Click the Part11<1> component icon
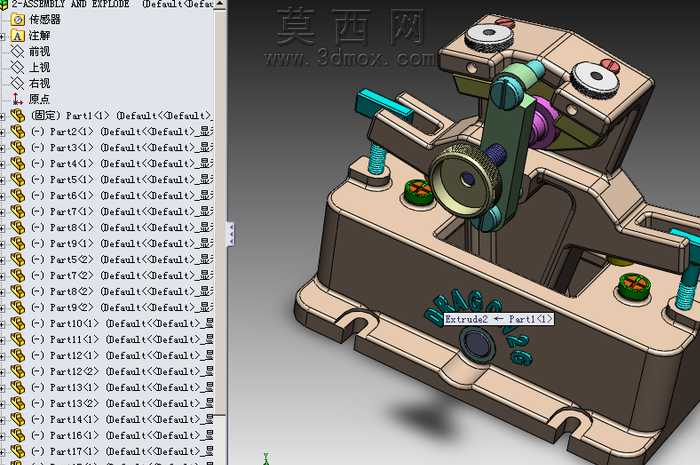700x465 pixels. coord(18,340)
